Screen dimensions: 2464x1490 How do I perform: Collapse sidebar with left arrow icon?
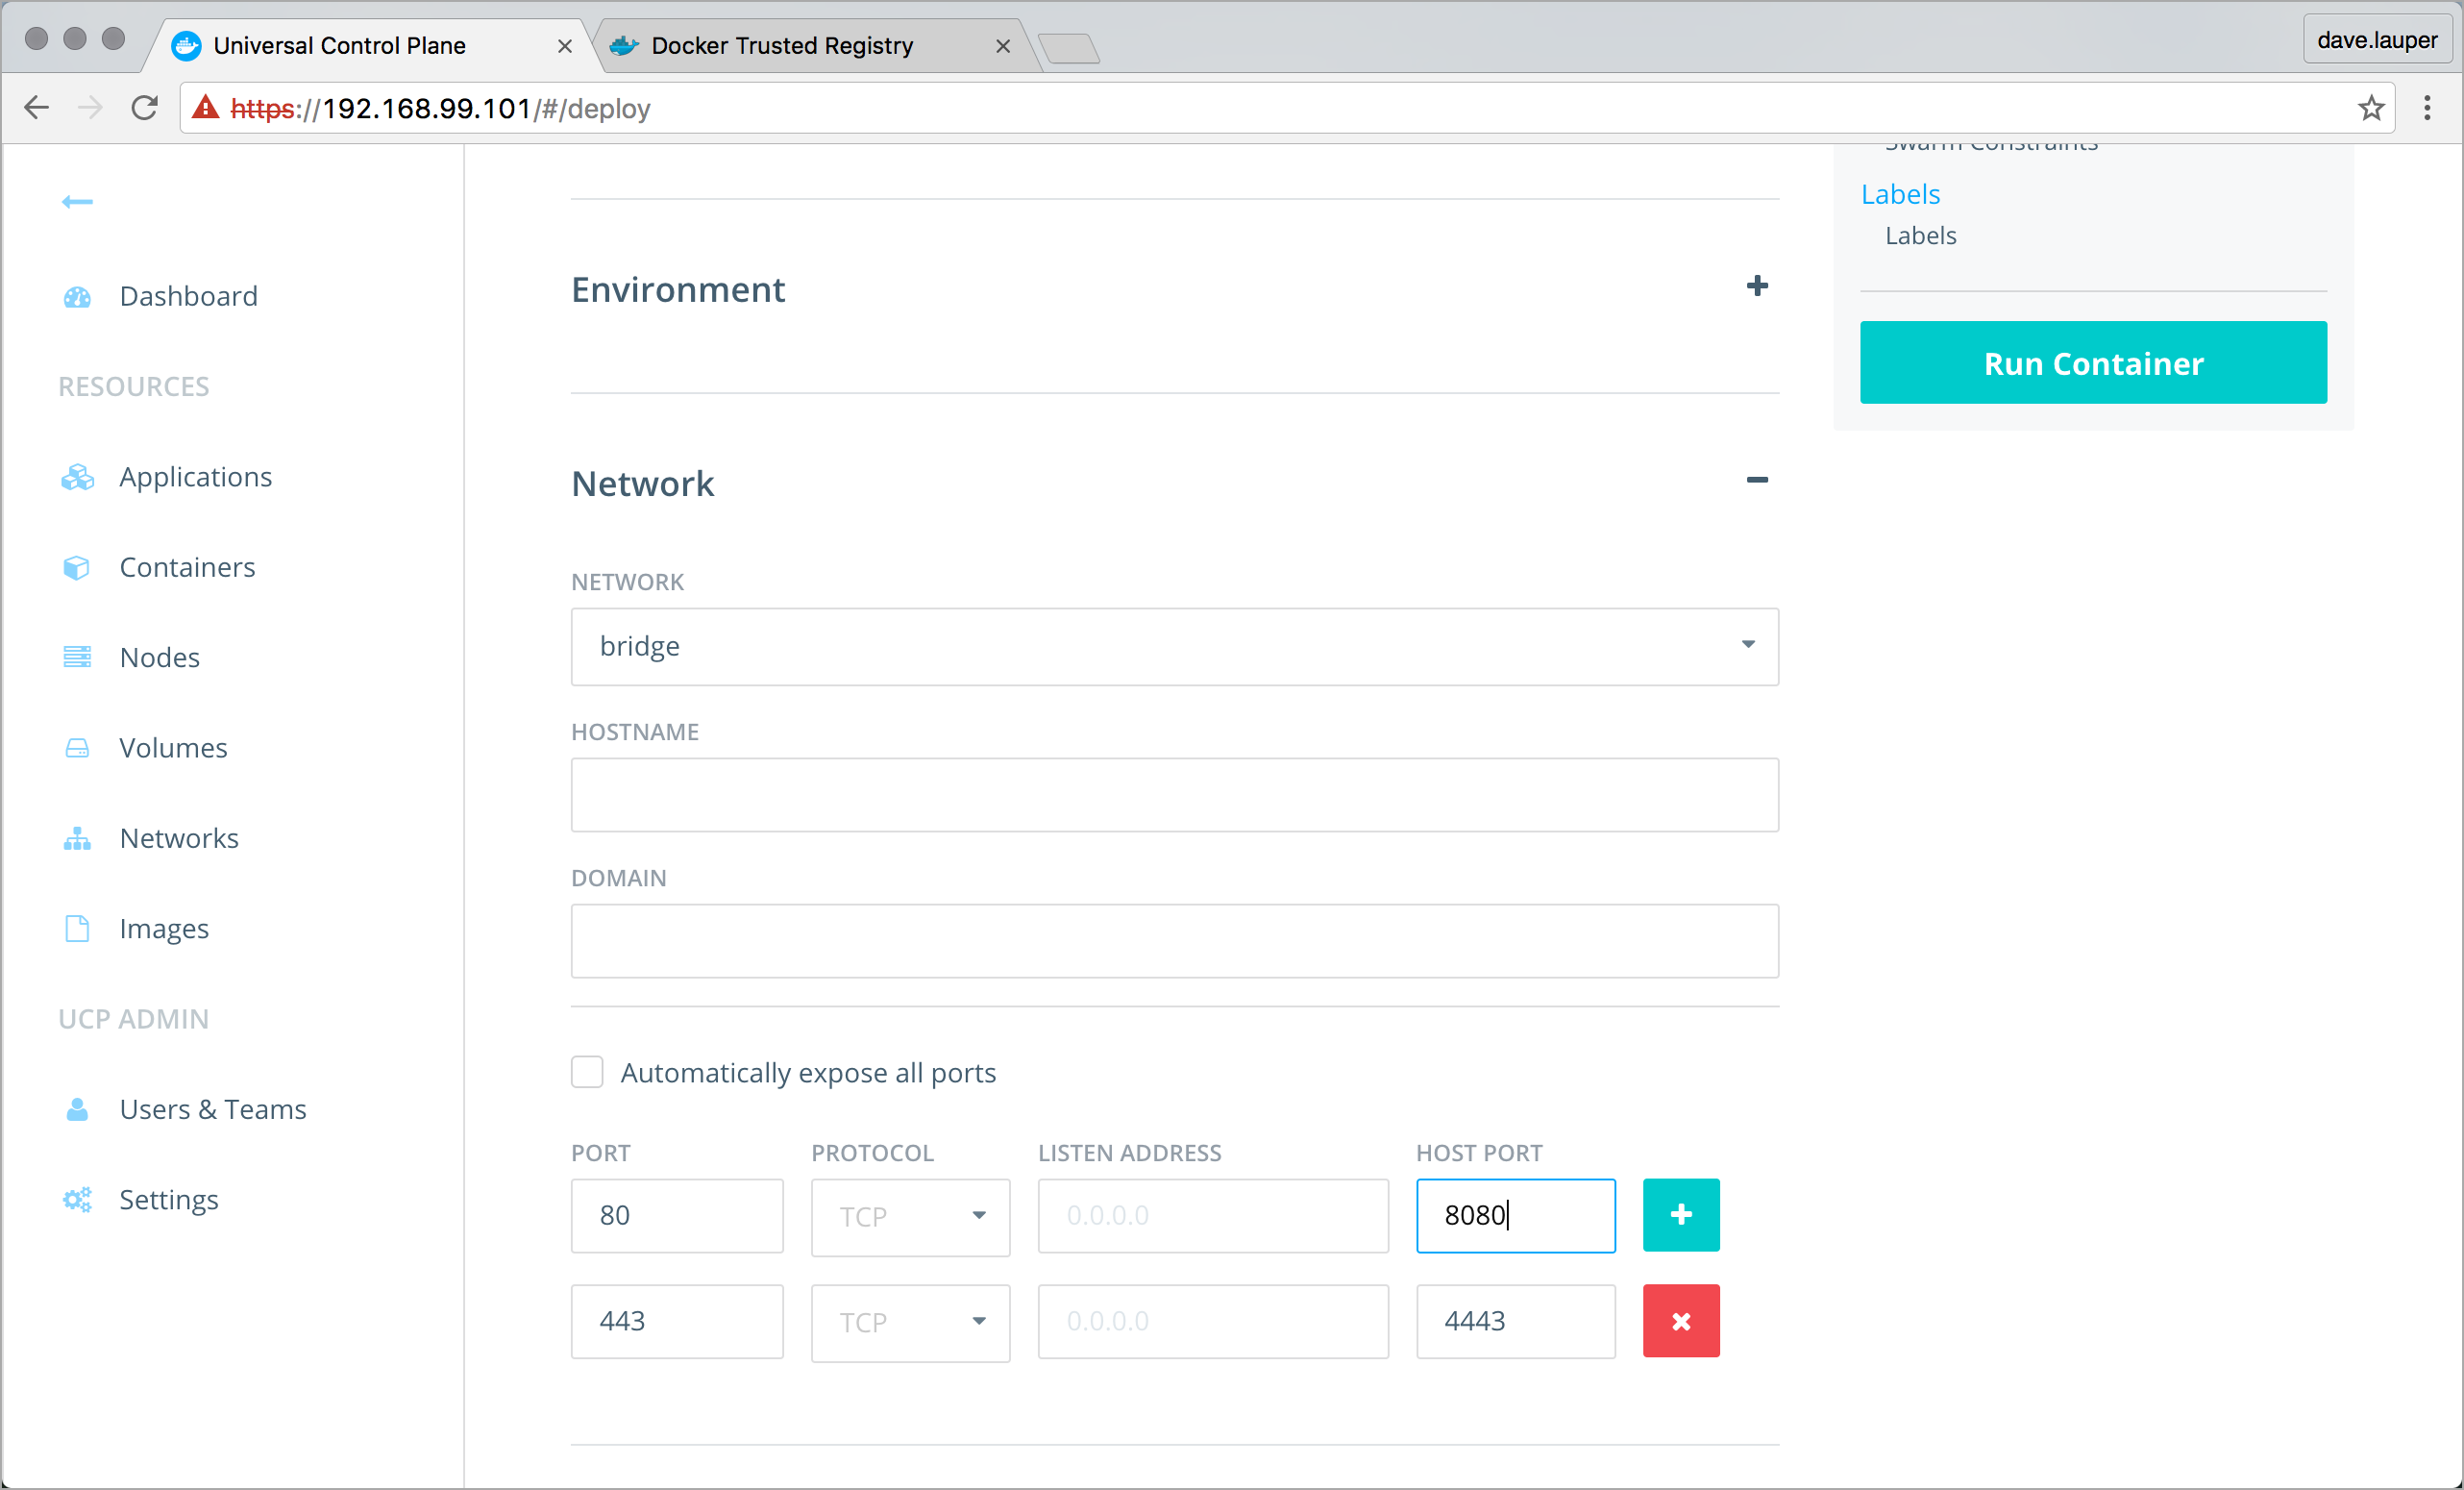coord(77,202)
